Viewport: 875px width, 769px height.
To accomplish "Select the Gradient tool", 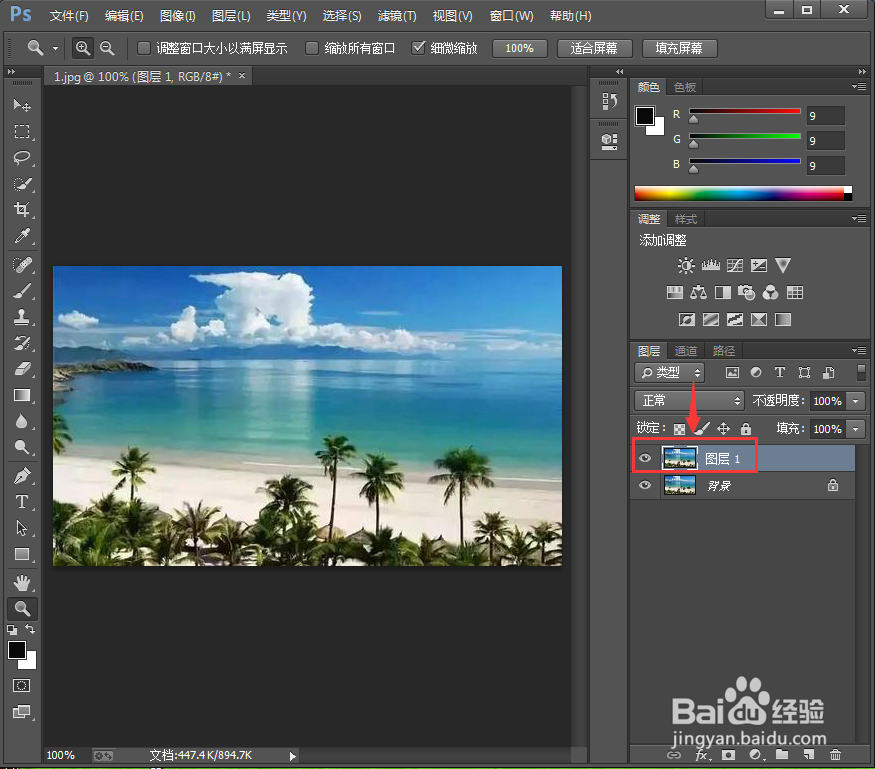I will [22, 395].
